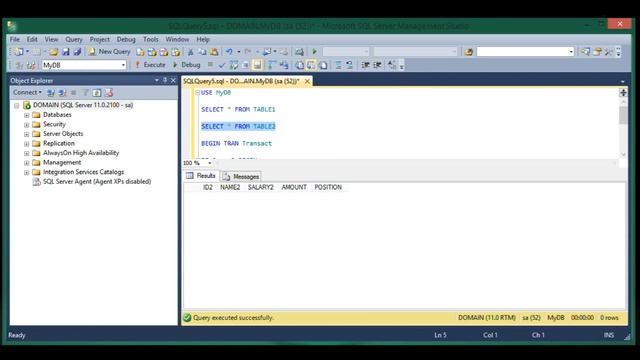Open a Database Engine Query icon
The image size is (640, 360).
[x=140, y=52]
